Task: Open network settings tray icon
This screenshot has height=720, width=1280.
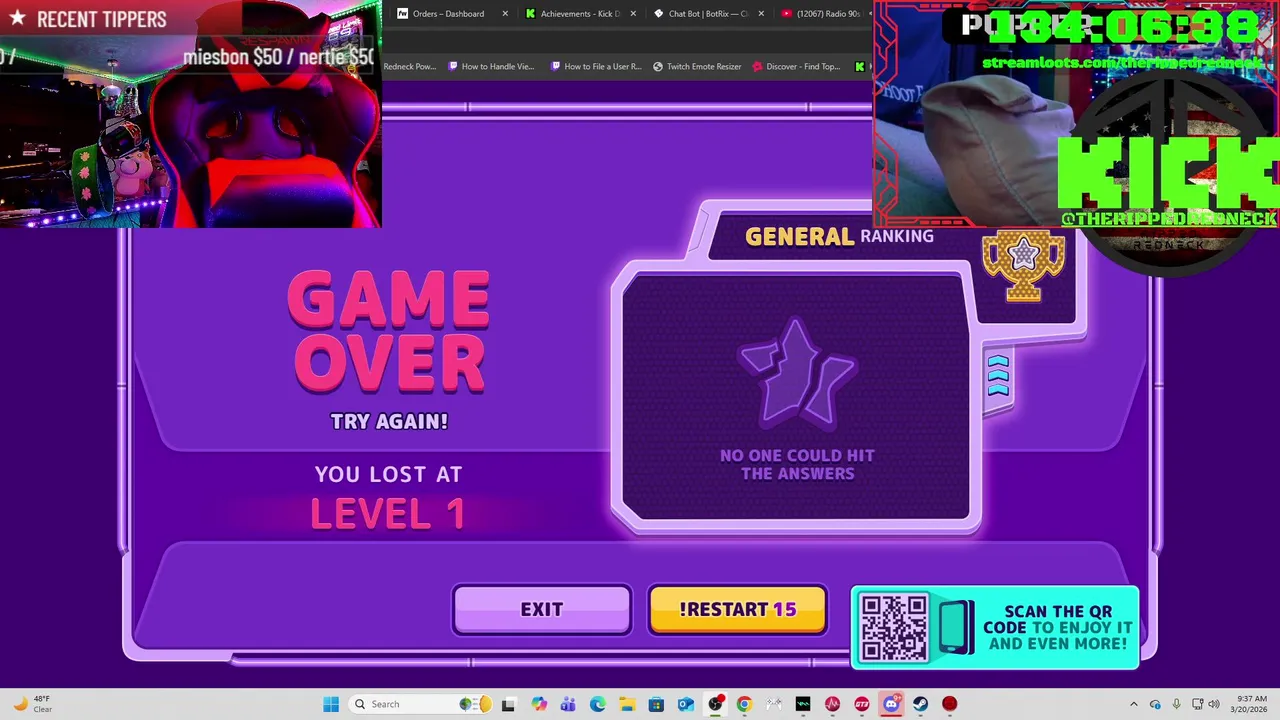Action: pyautogui.click(x=1197, y=704)
